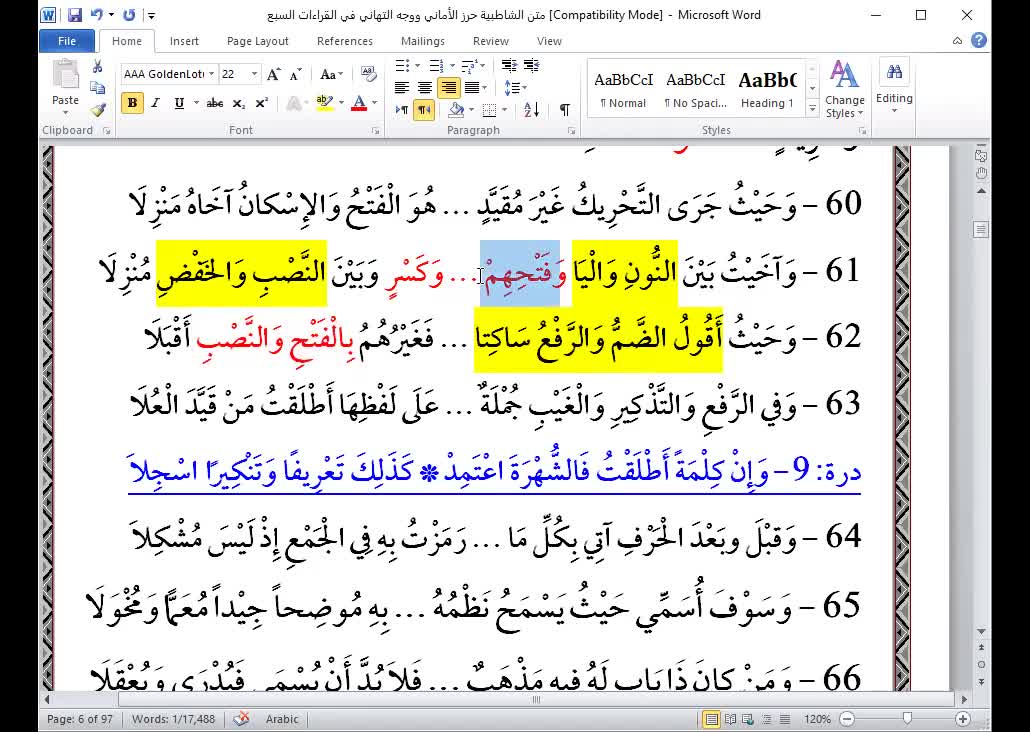Open the font name dropdown

pos(211,75)
